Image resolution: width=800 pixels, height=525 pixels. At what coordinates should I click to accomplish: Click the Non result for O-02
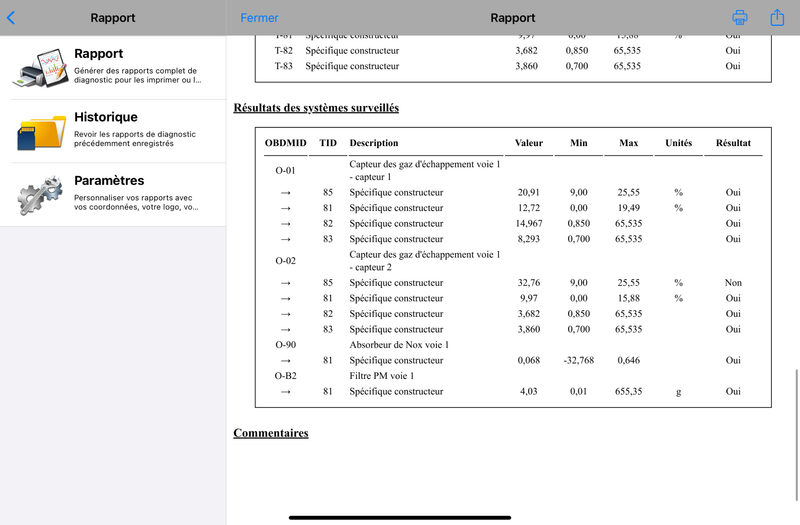click(x=733, y=283)
